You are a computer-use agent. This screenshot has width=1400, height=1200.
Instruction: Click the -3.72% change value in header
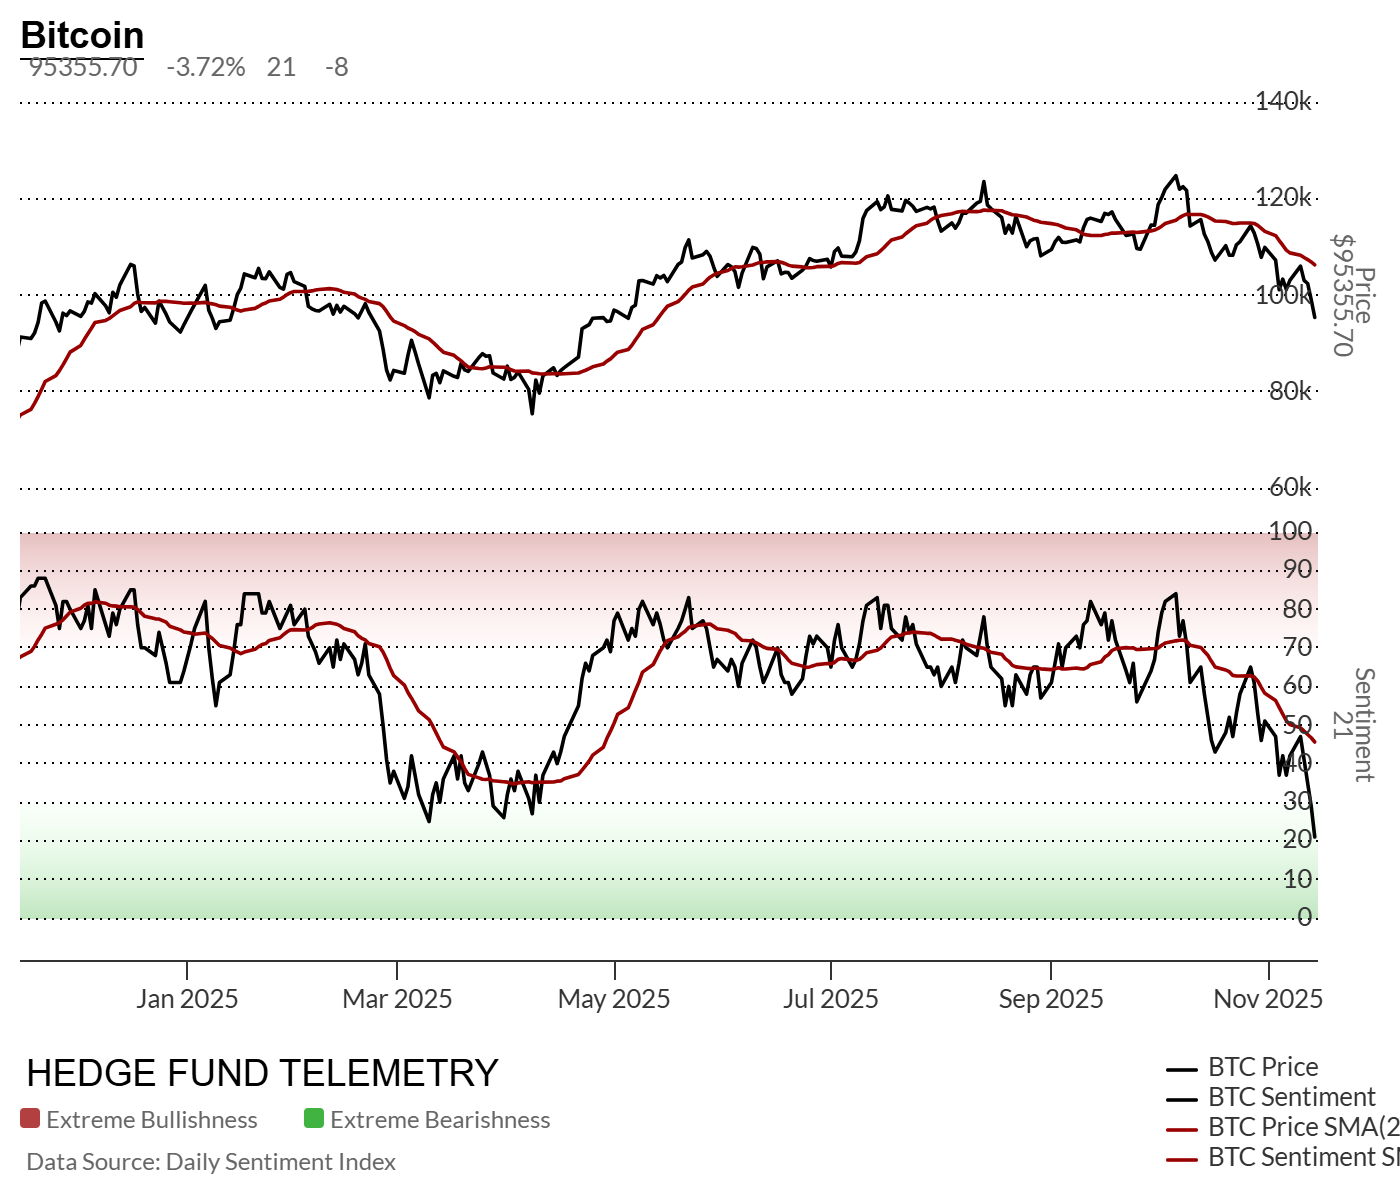205,67
